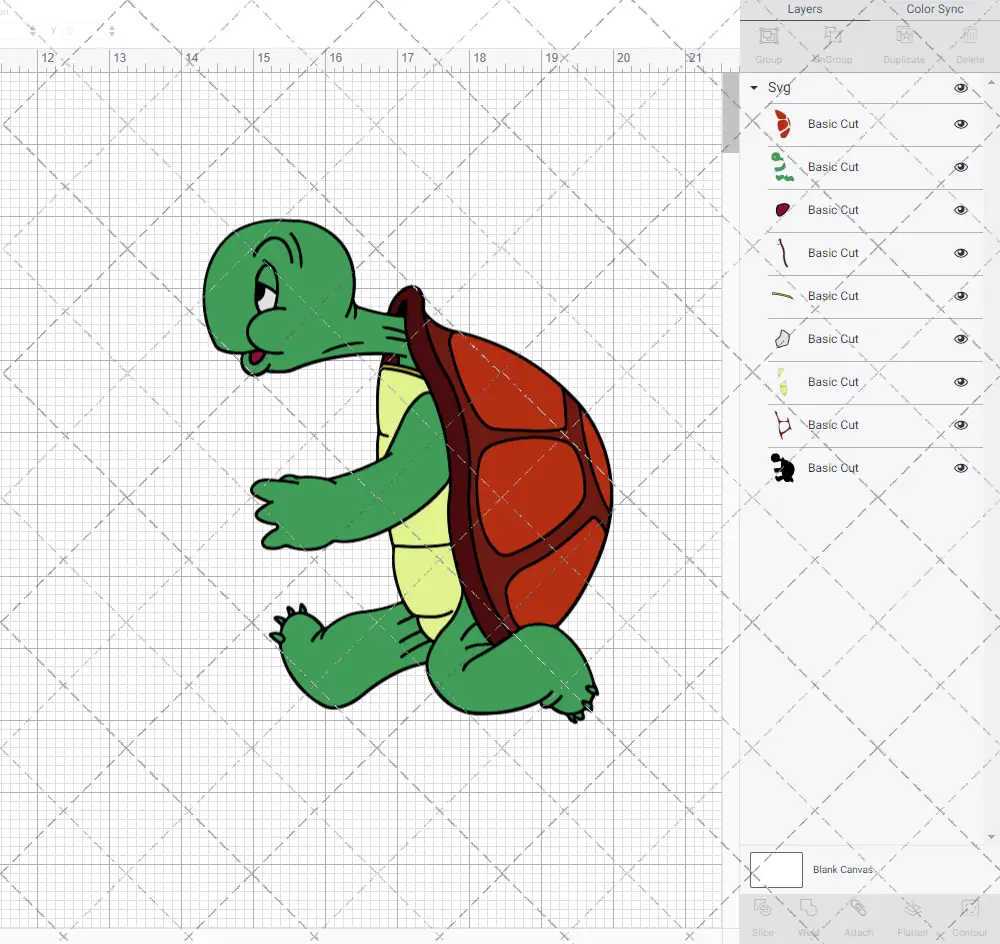
Task: Select the thin maroon line layer thumbnail
Action: [783, 253]
